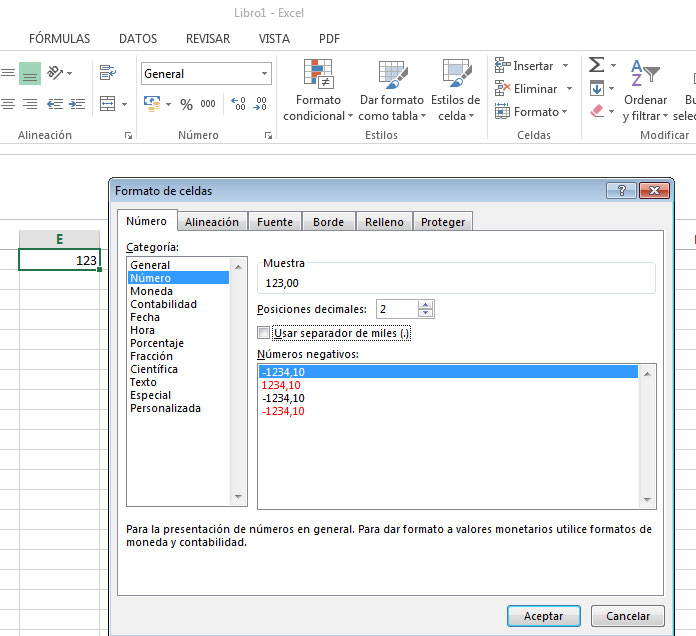Click the decrease indent icon
Screen dimensions: 696x636
tap(55, 104)
